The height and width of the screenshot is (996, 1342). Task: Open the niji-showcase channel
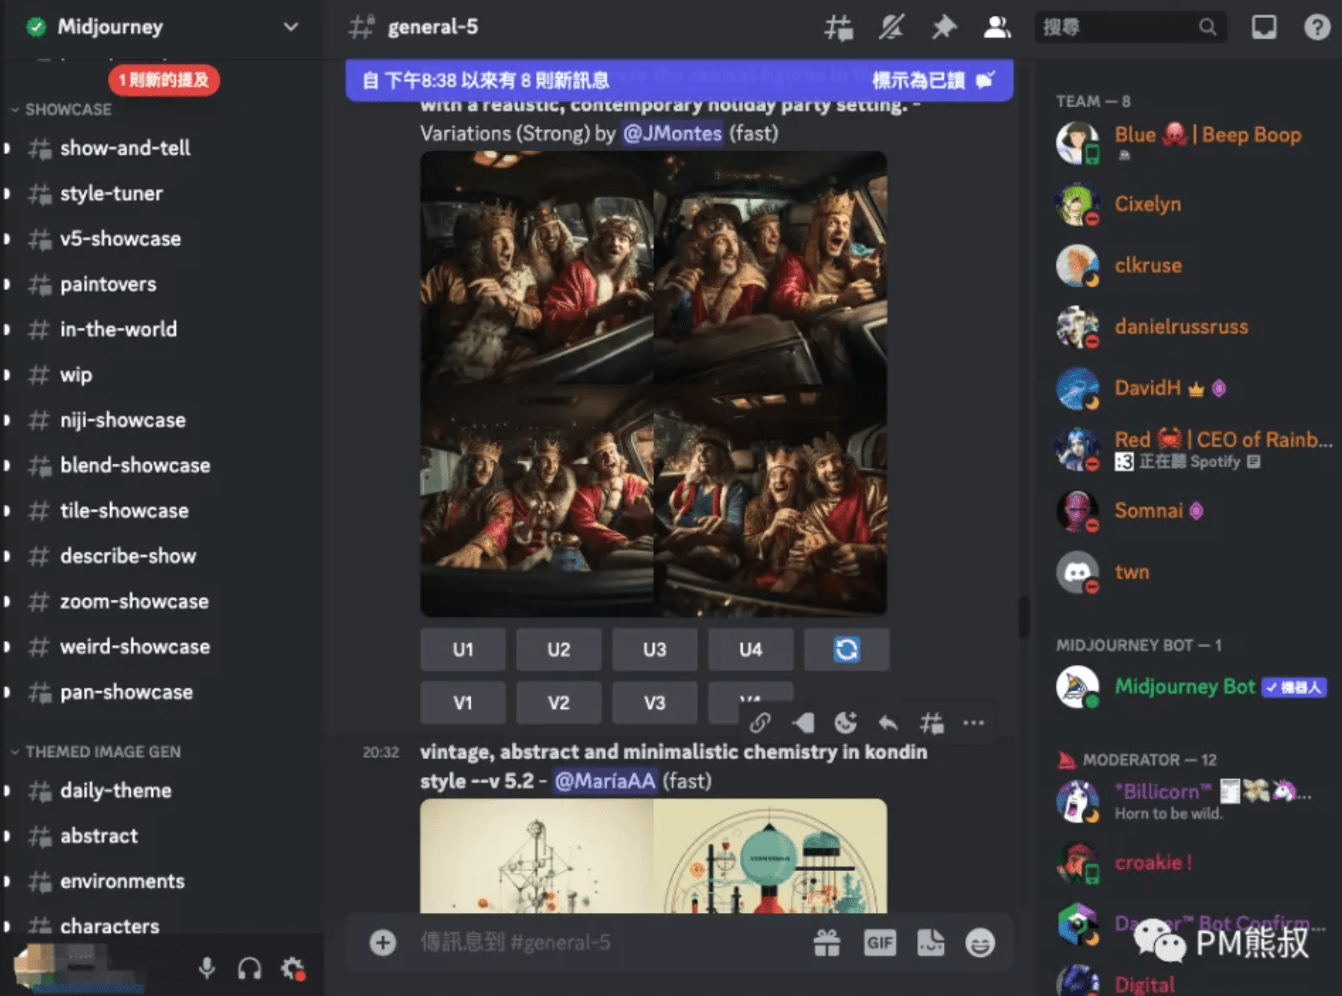coord(122,420)
